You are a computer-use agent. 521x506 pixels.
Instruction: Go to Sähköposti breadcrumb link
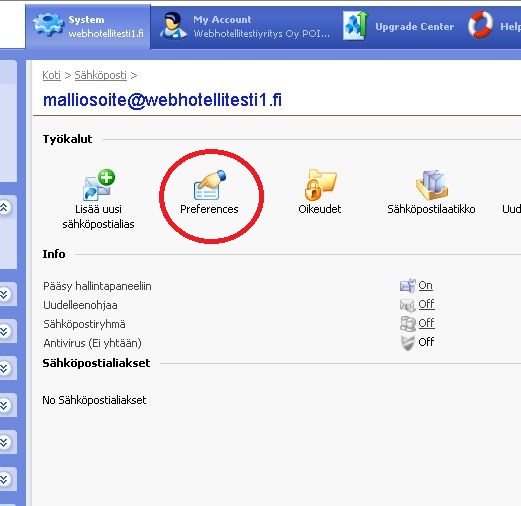pos(101,75)
